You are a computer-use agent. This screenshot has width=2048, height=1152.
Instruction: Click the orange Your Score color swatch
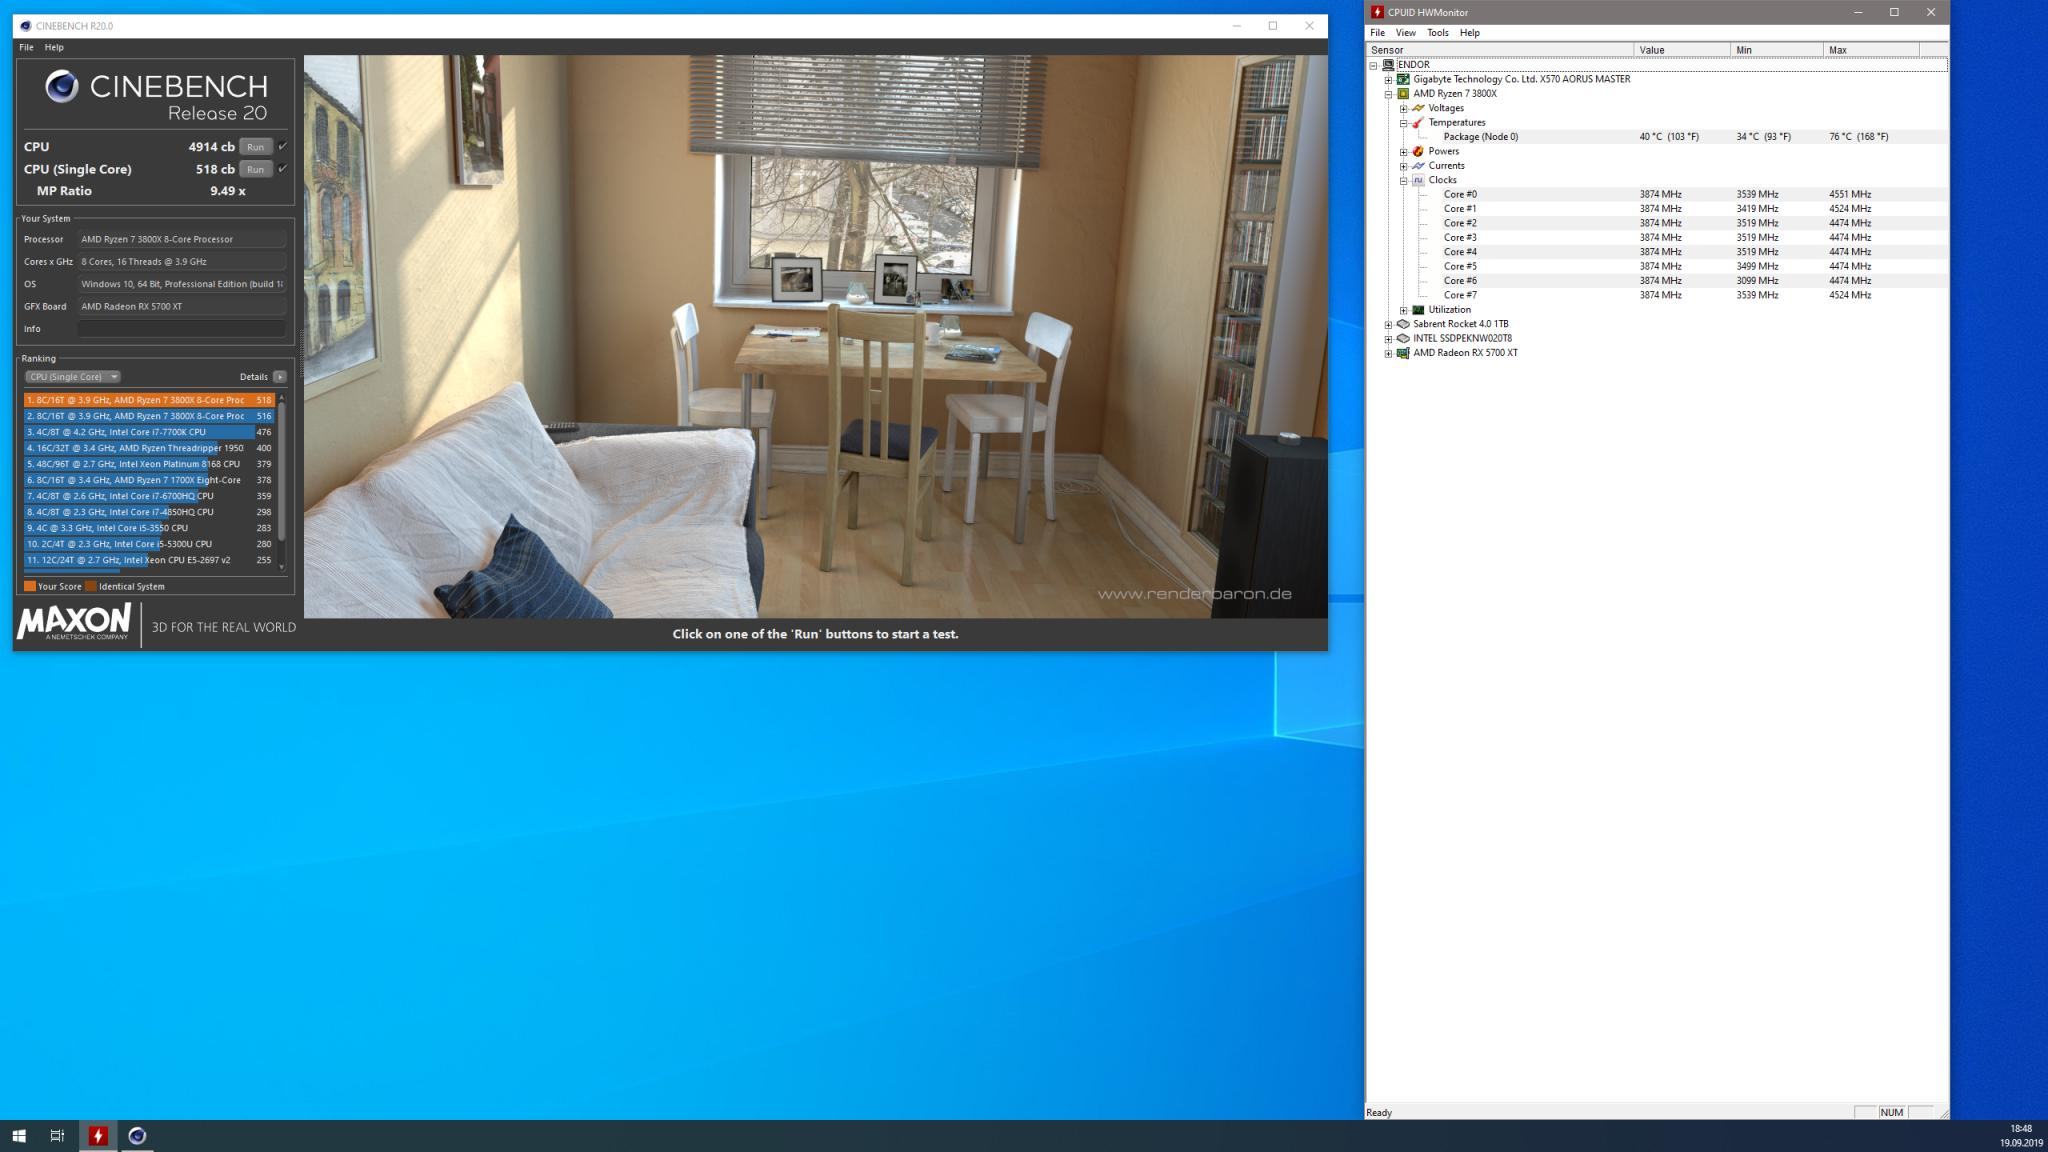(30, 586)
